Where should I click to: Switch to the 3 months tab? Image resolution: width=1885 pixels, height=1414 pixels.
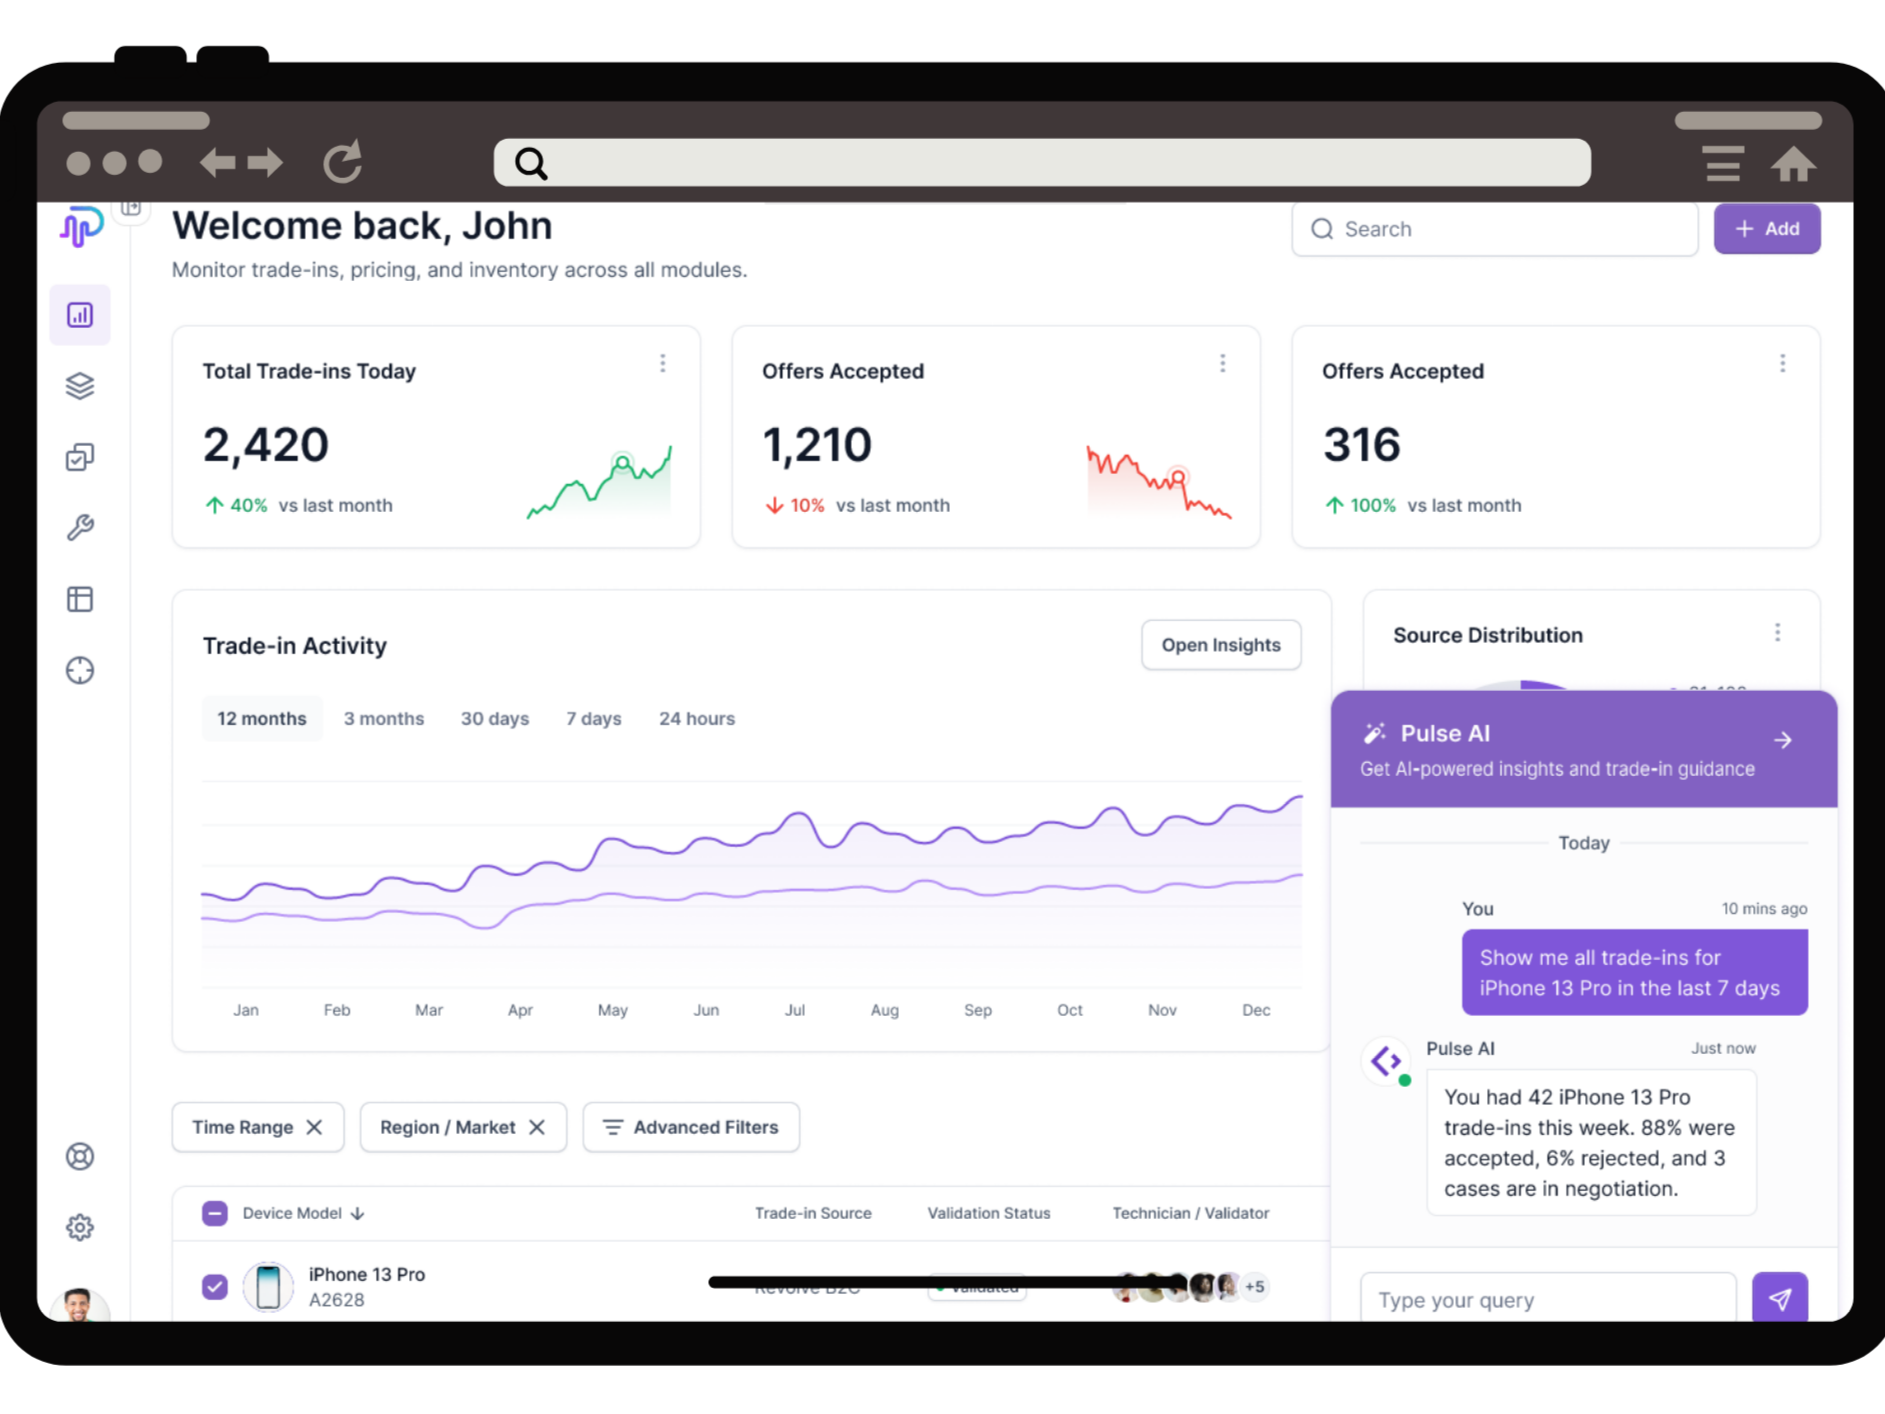384,719
